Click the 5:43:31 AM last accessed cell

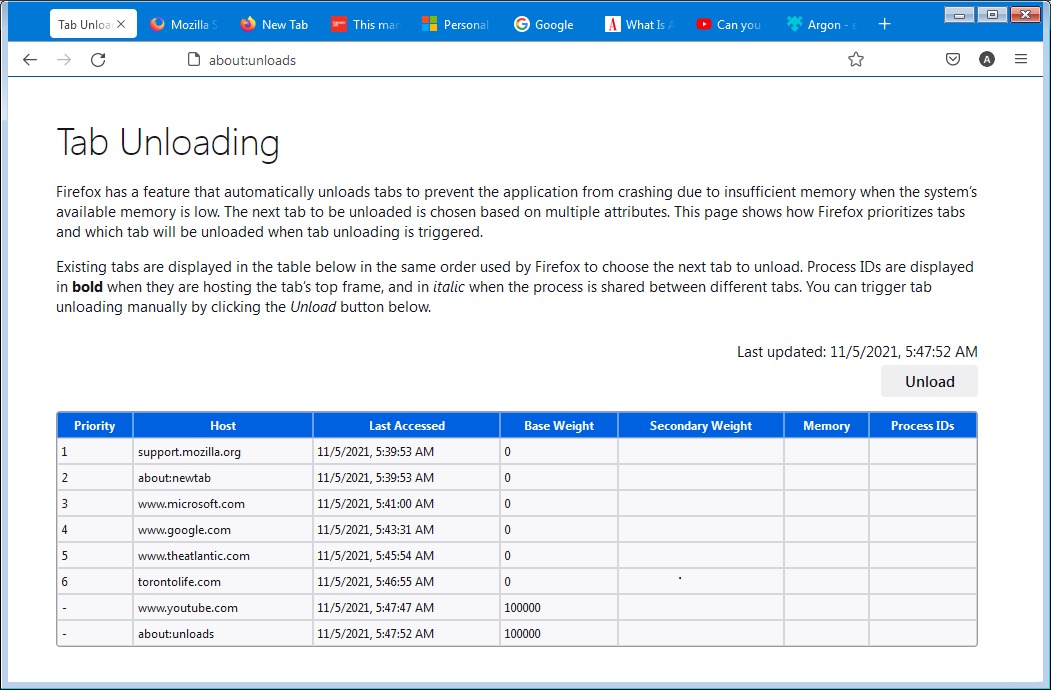click(407, 530)
